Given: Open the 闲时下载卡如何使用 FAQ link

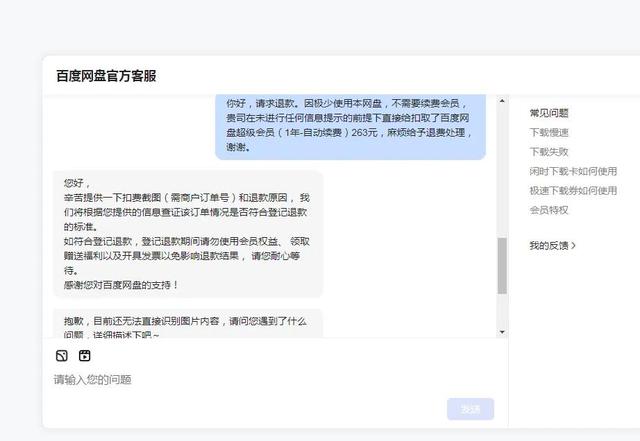Looking at the screenshot, I should point(573,171).
